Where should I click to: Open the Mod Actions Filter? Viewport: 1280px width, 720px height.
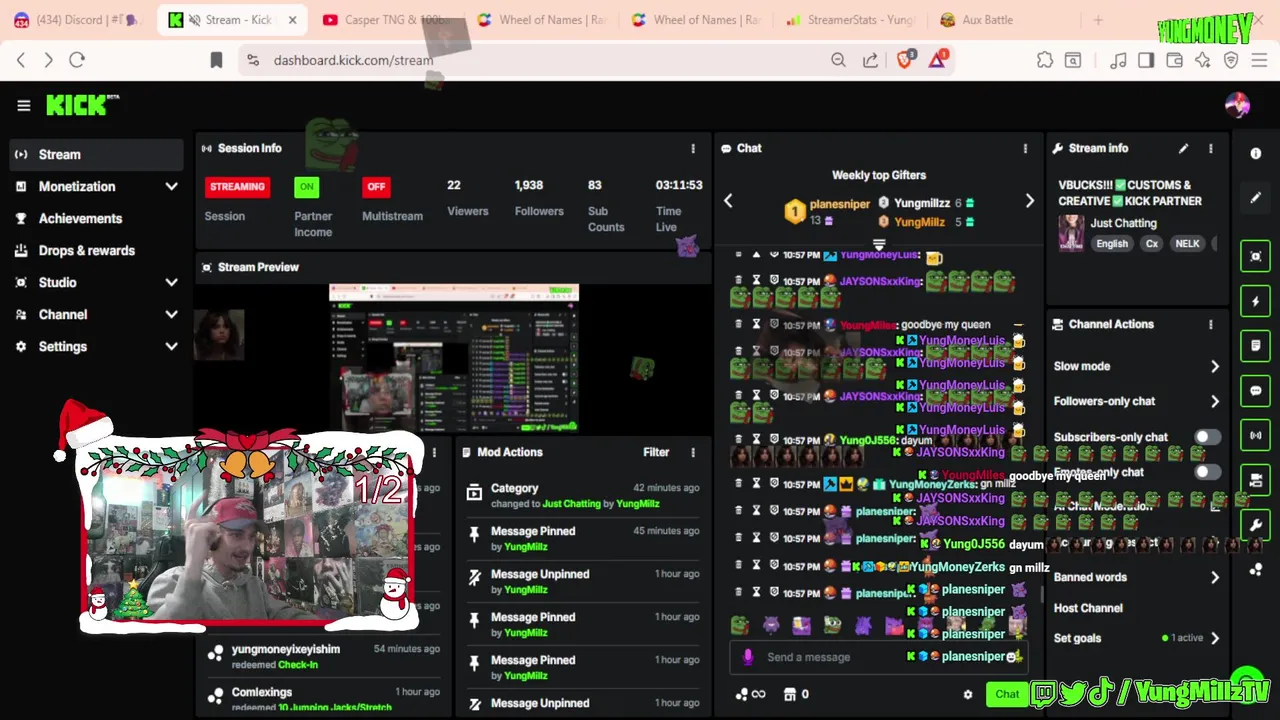pos(656,452)
